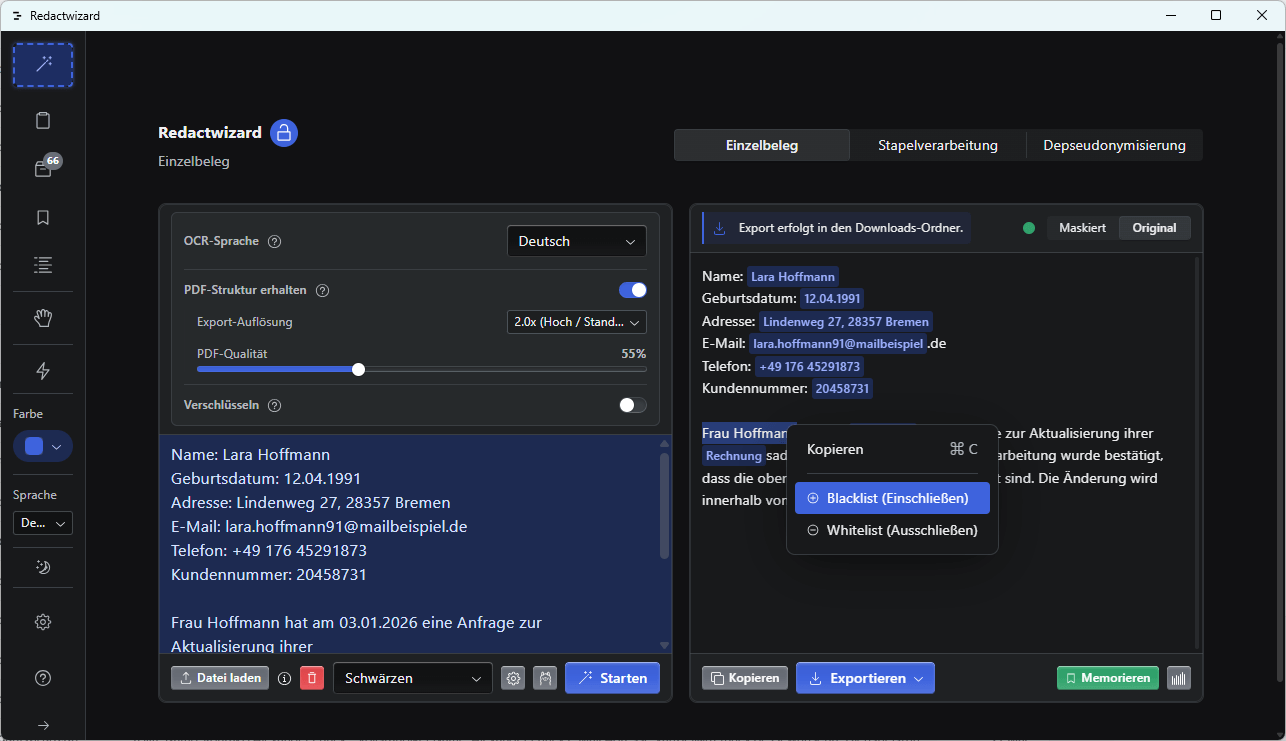Open the OCR-Sprache Deutsch dropdown
Viewport: 1286px width, 741px height.
577,241
